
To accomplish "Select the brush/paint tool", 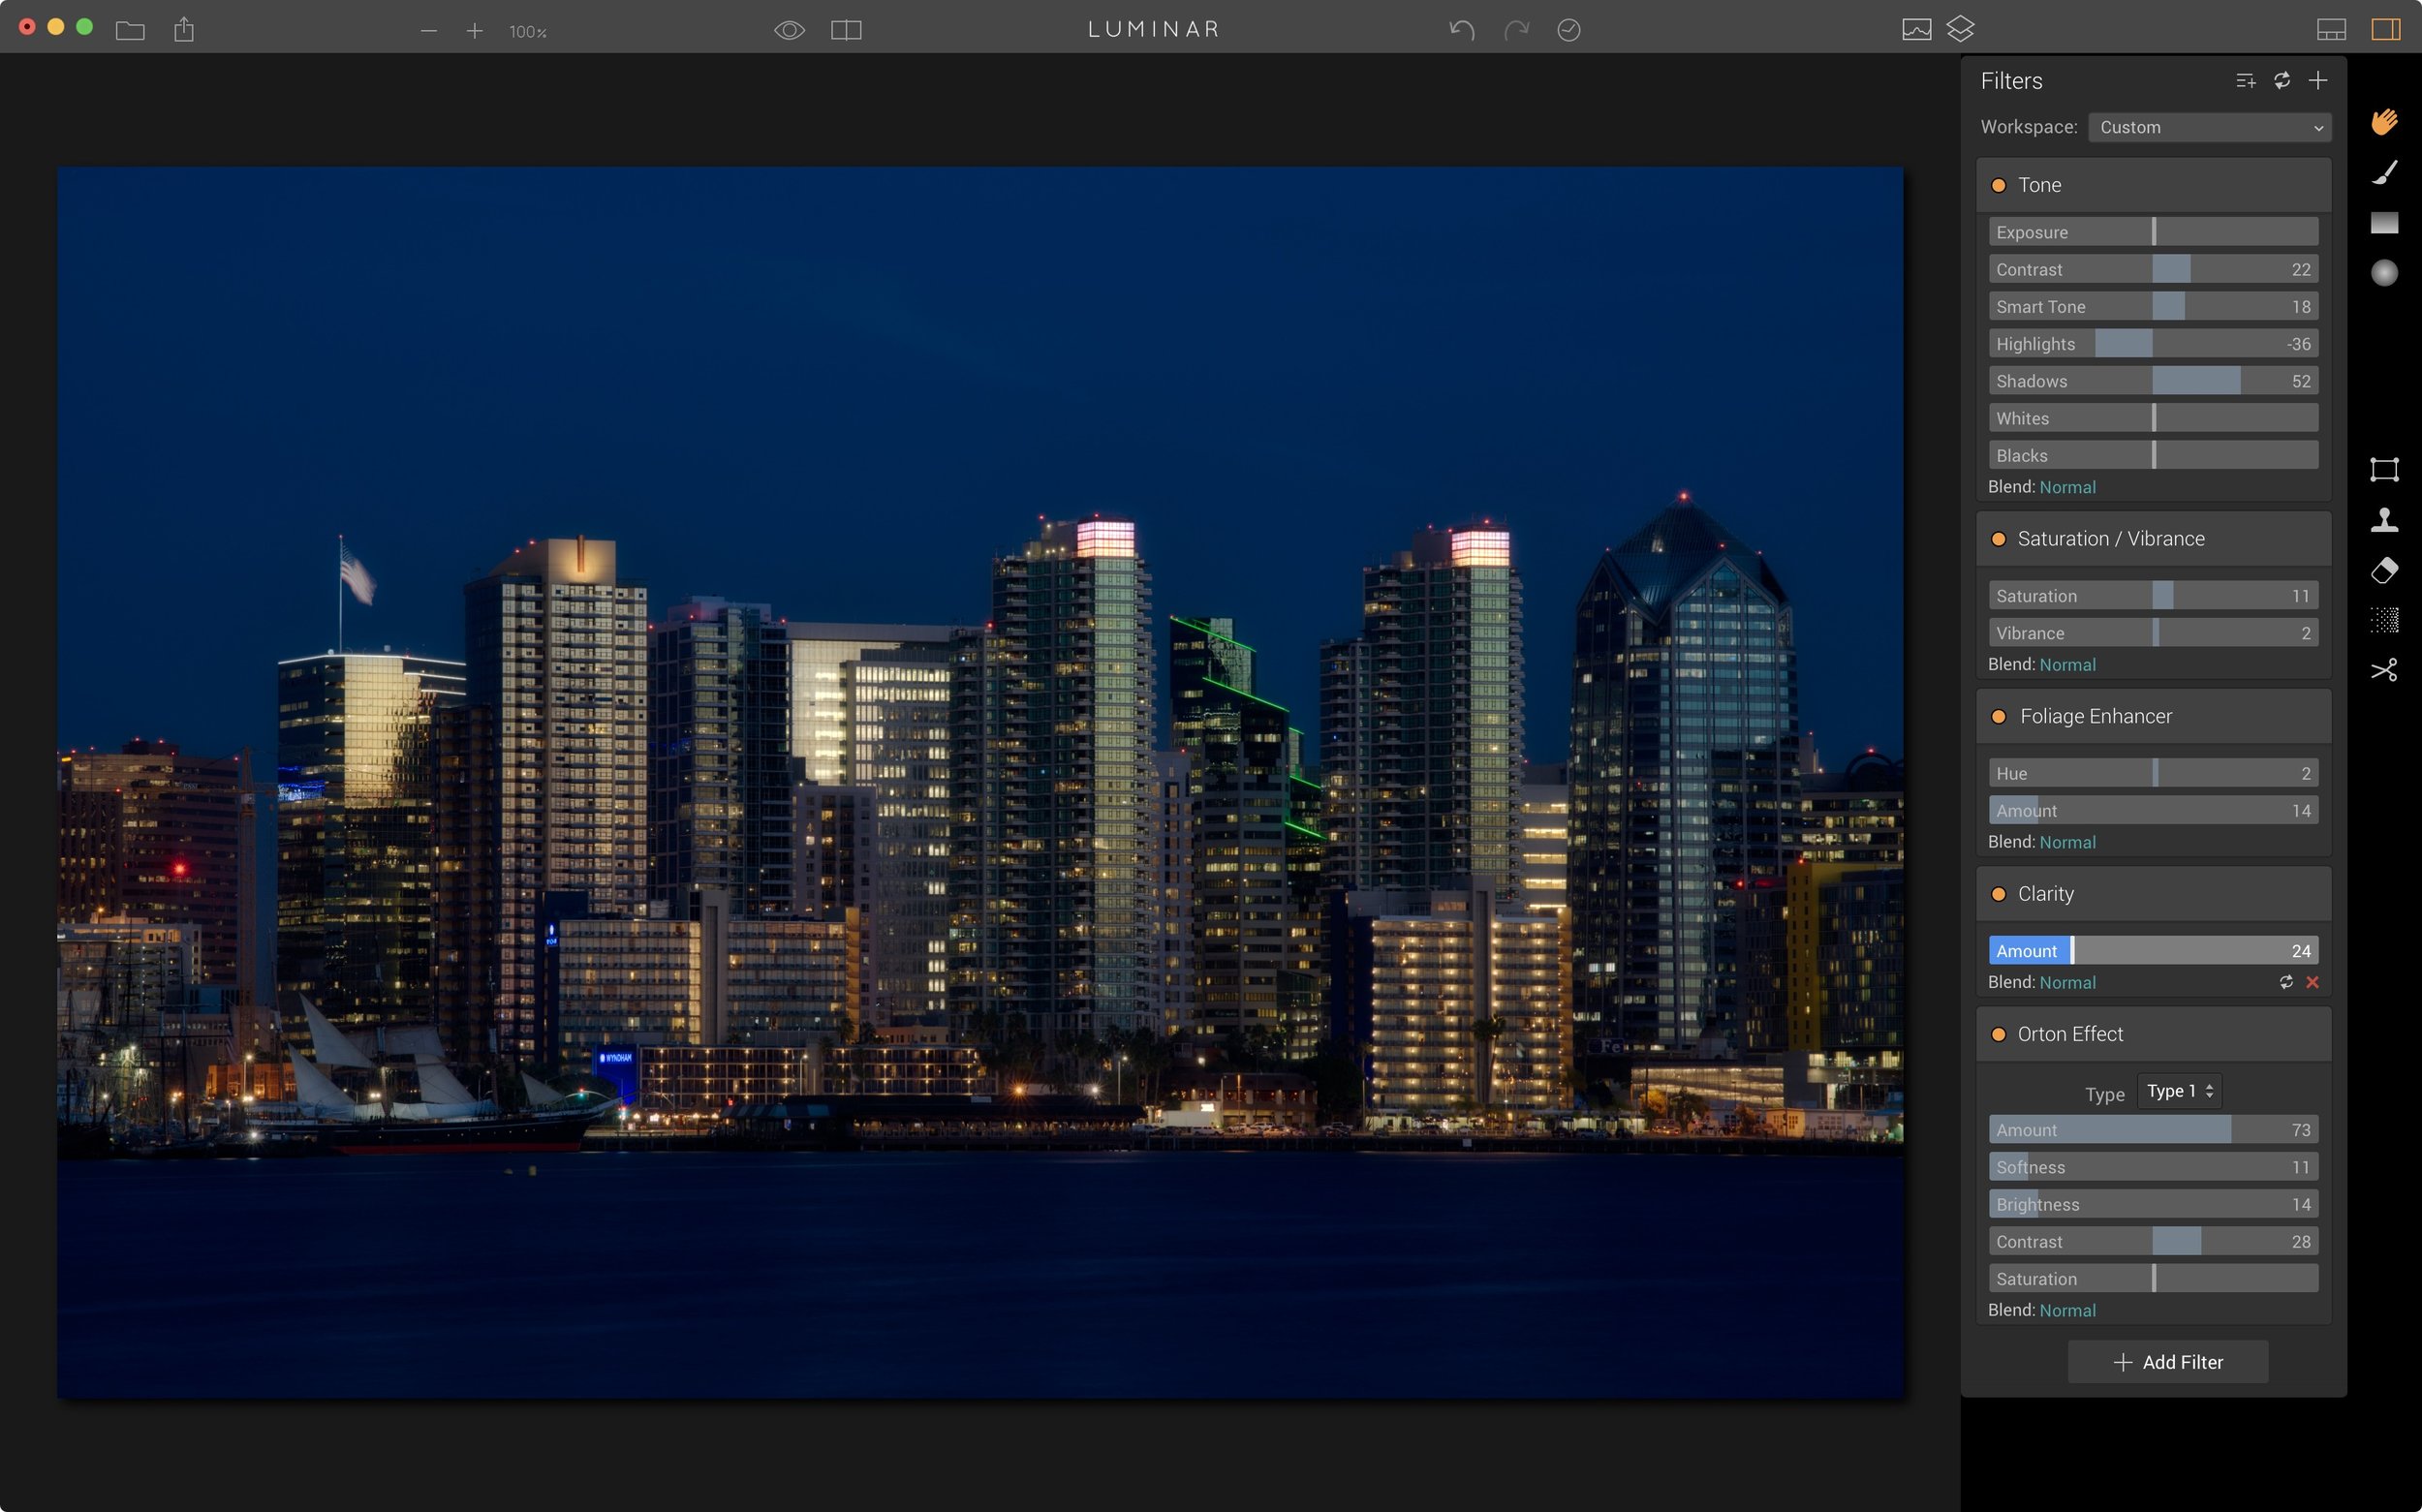I will pos(2383,172).
